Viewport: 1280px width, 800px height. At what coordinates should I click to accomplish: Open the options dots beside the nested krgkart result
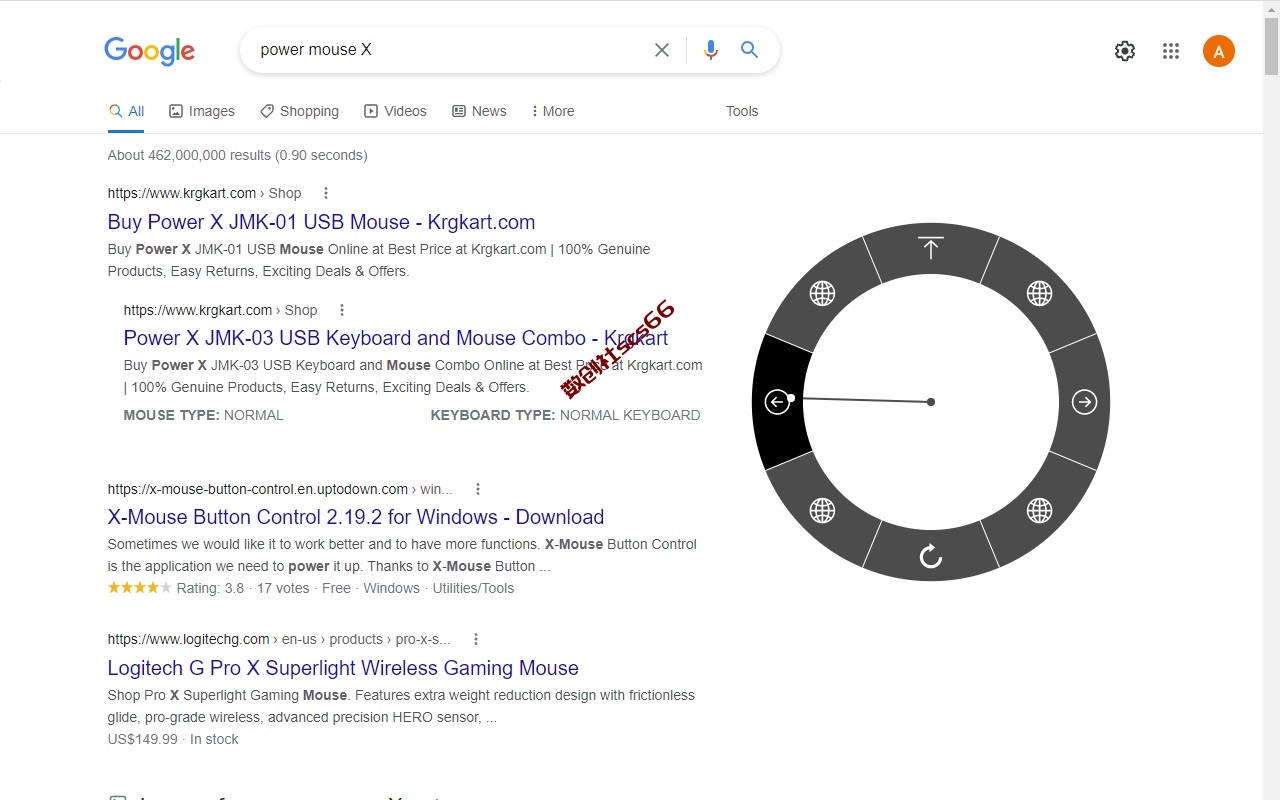(x=342, y=310)
